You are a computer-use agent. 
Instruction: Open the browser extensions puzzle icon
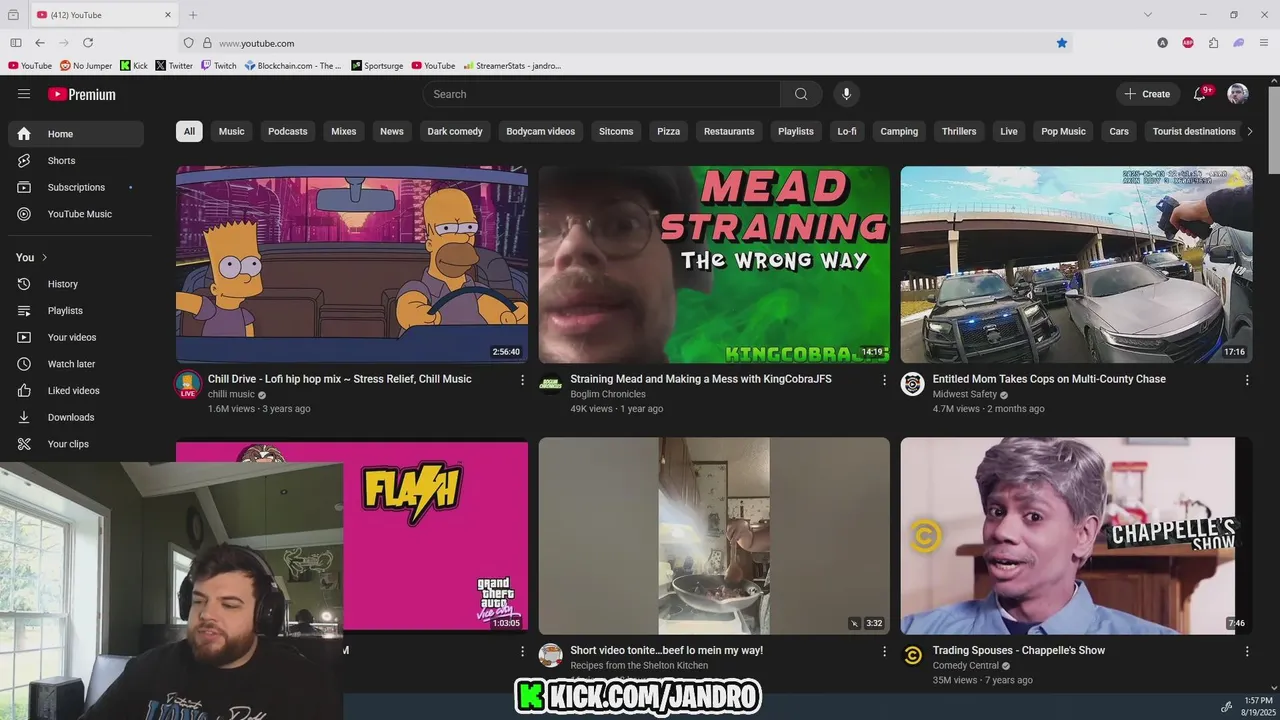pyautogui.click(x=1213, y=43)
